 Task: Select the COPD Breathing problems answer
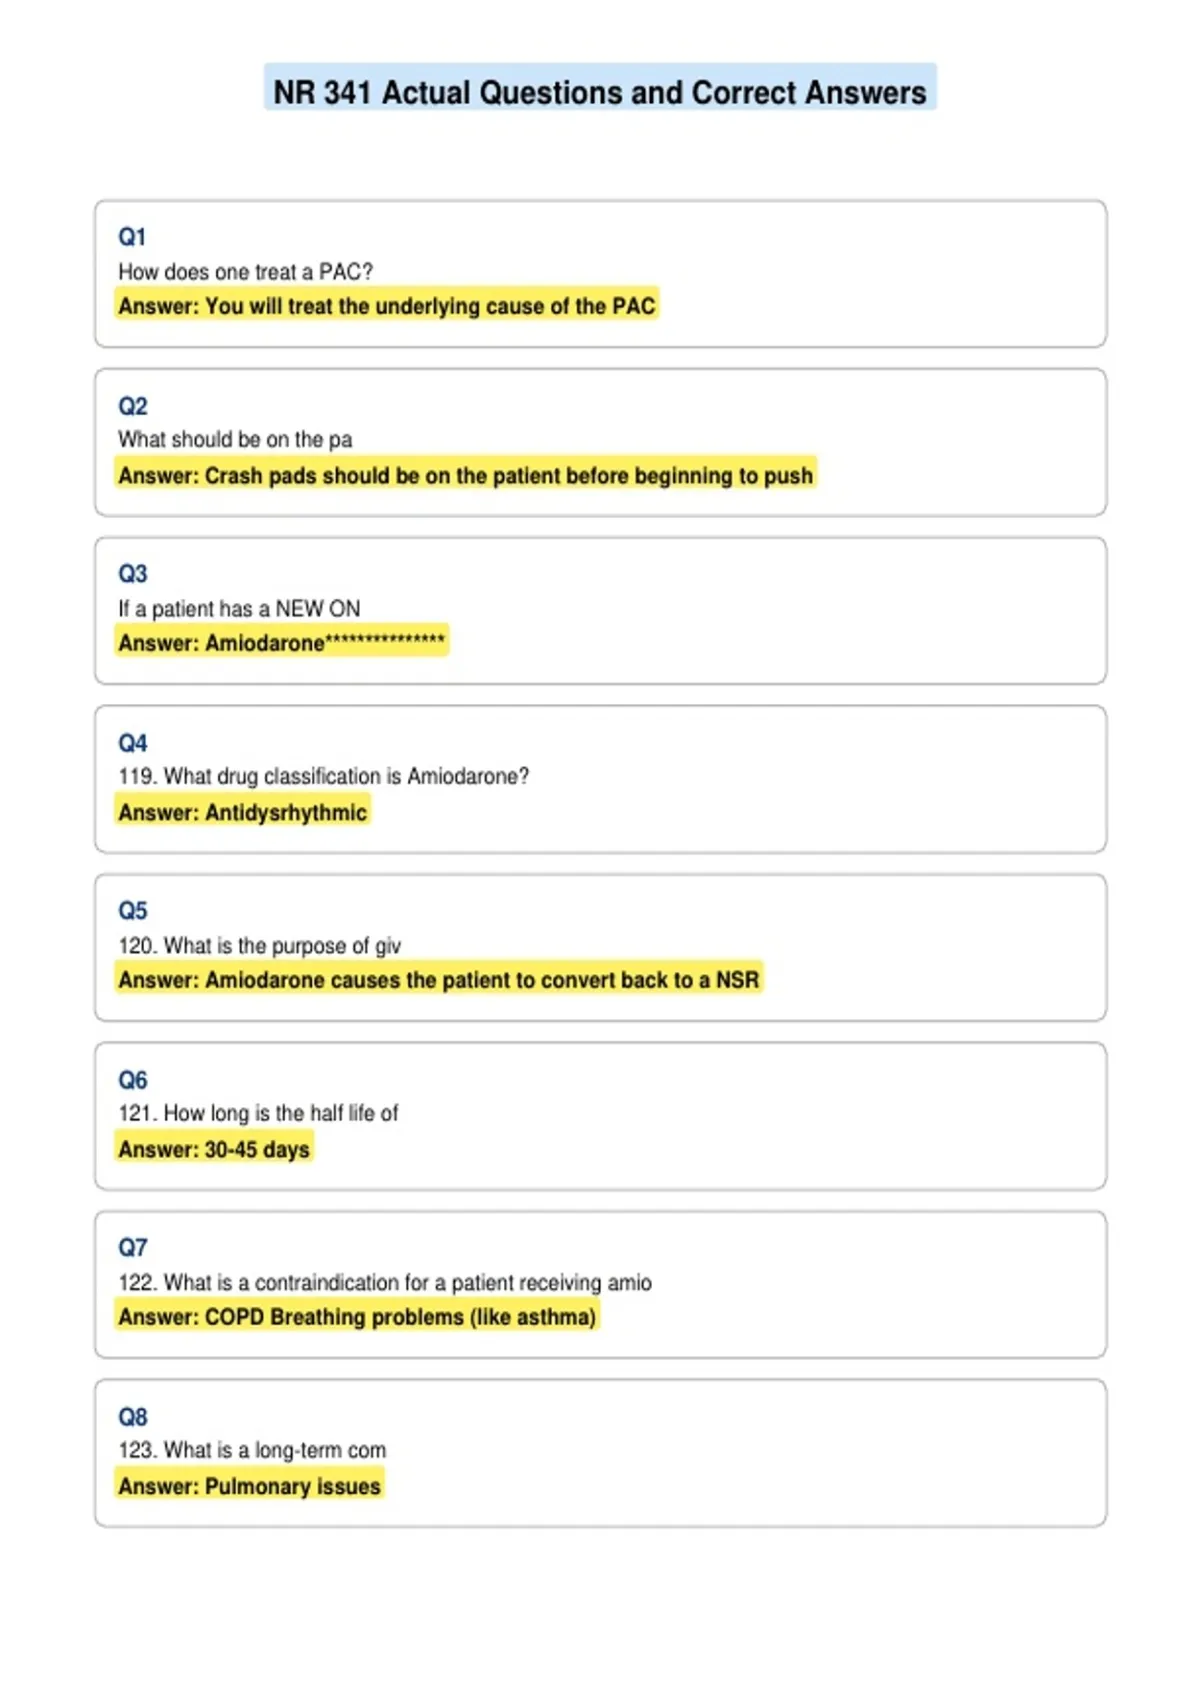click(357, 1317)
